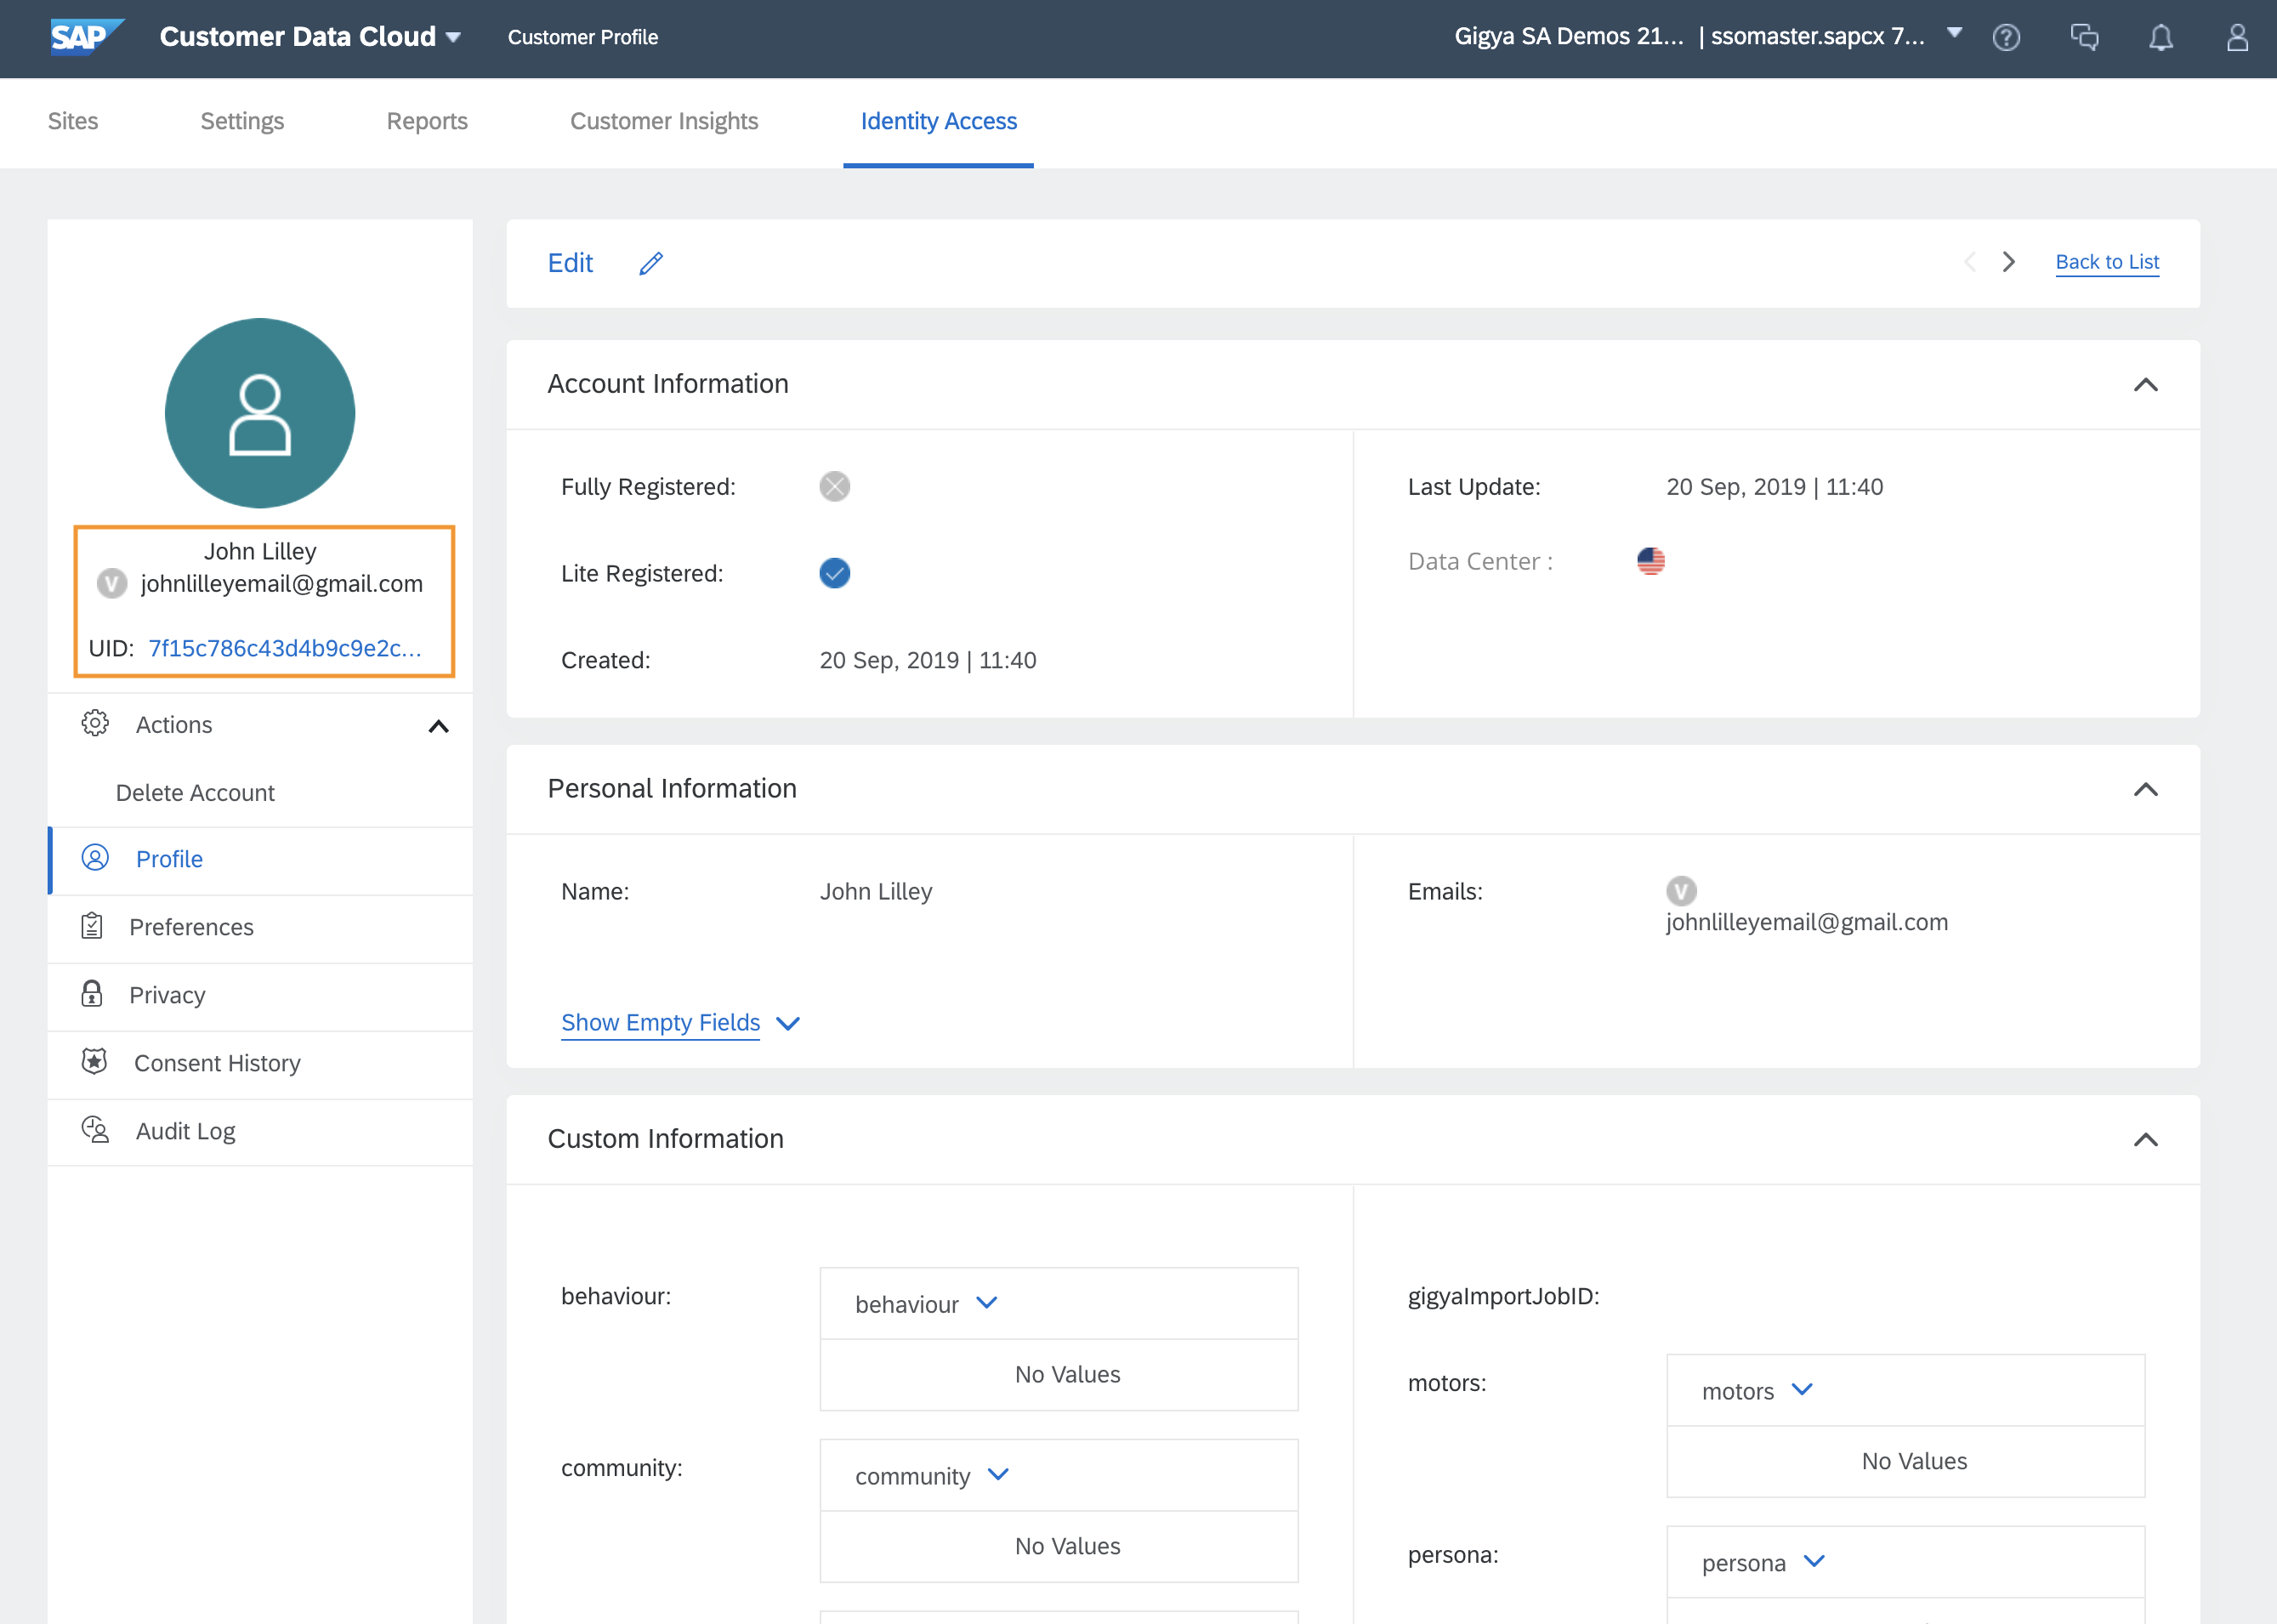Click the Actions gear icon
Viewport: 2277px width, 1624px height.
(x=95, y=723)
